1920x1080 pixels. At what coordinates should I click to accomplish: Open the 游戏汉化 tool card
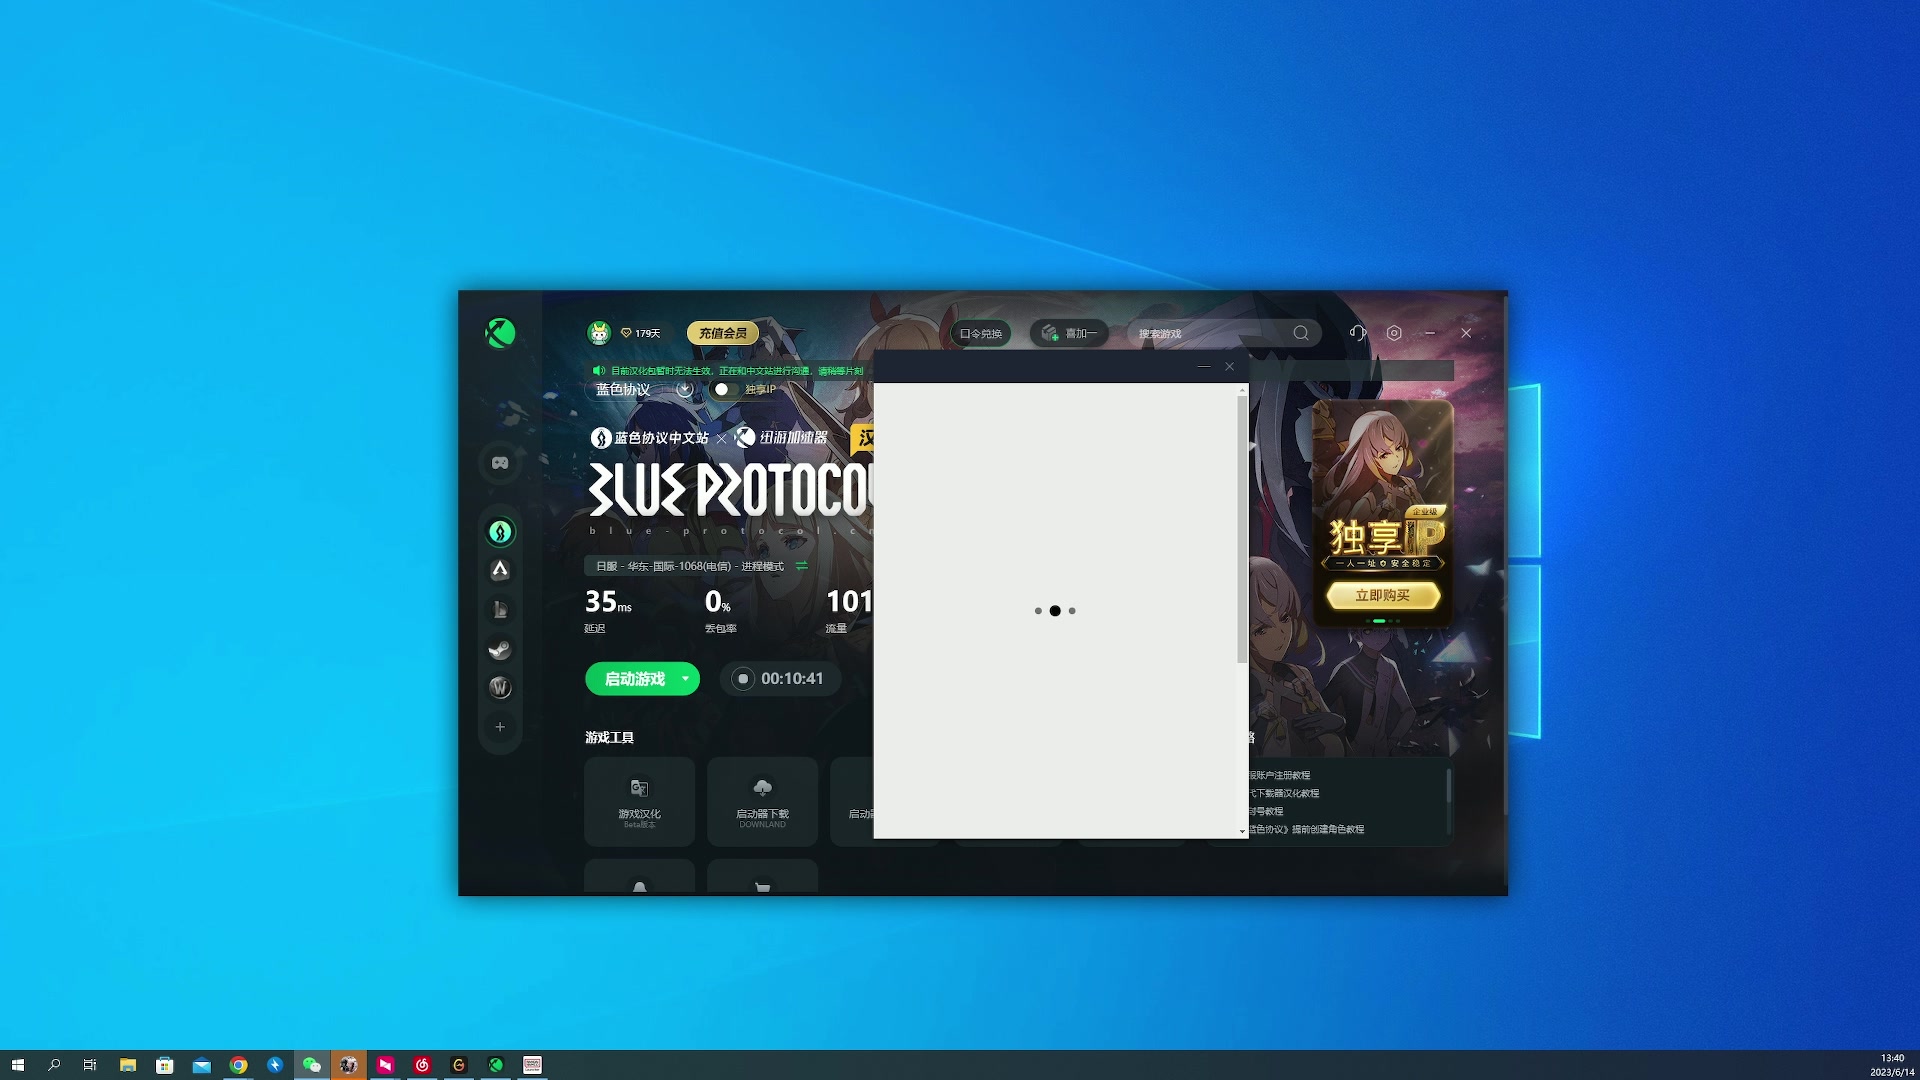coord(640,802)
